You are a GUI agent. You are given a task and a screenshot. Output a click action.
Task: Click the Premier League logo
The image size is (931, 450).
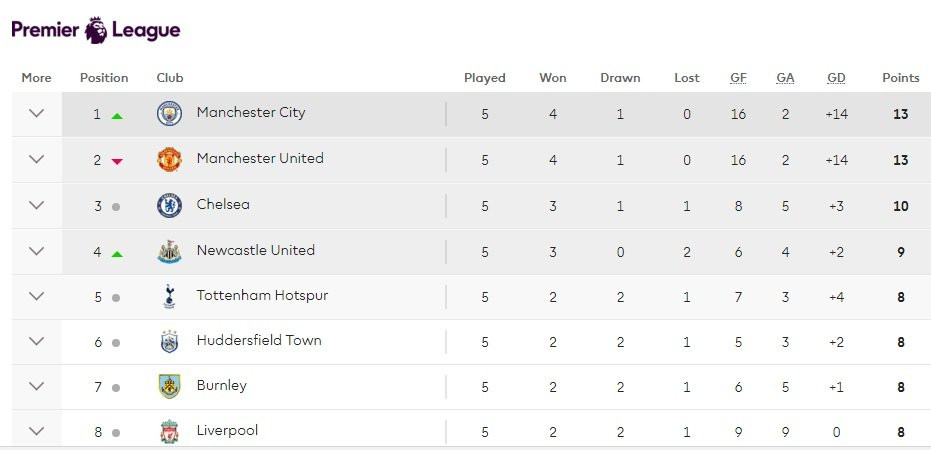coord(96,30)
